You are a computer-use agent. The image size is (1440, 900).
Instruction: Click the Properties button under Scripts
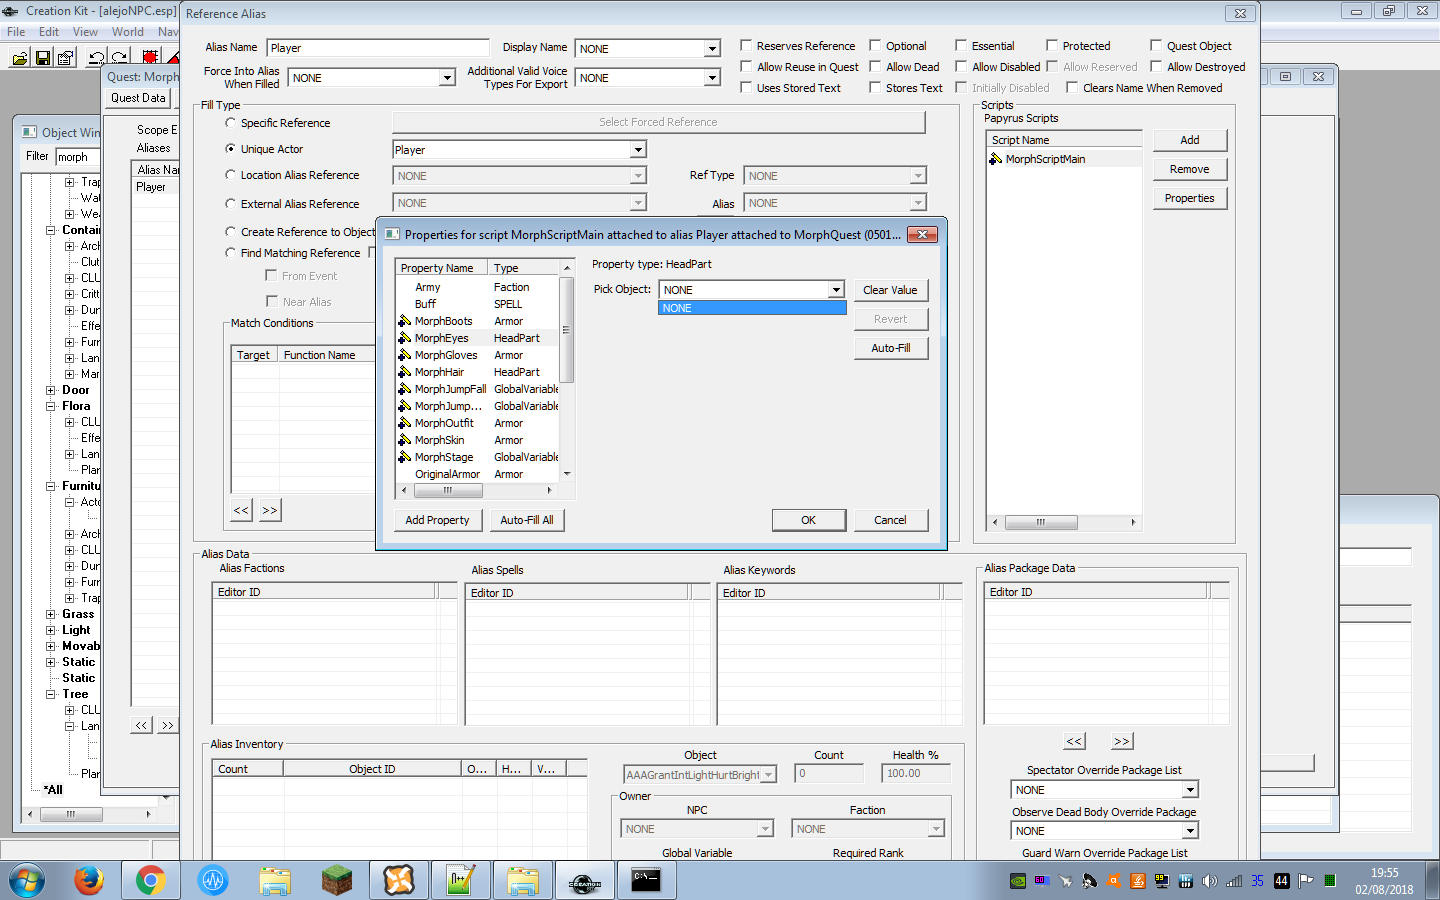(x=1189, y=198)
